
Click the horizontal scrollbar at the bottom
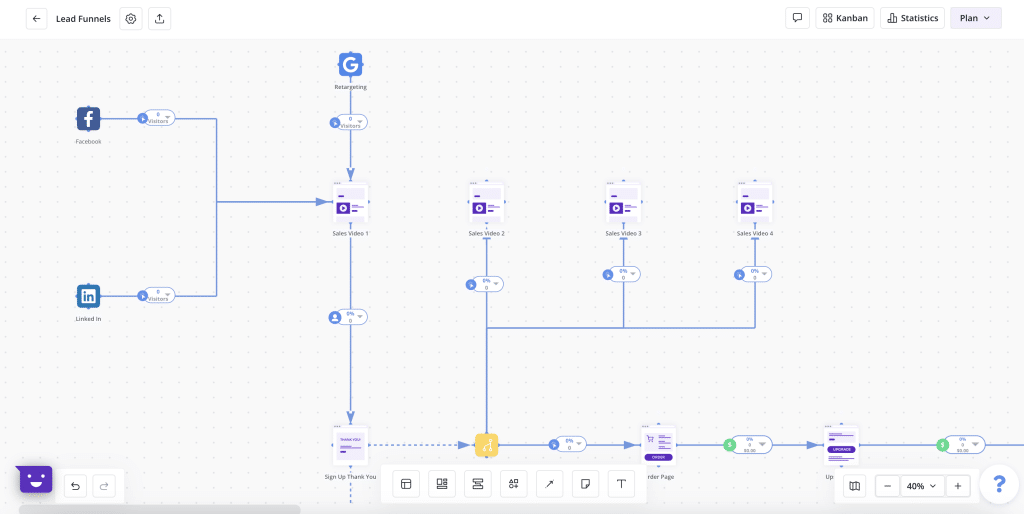[x=159, y=509]
